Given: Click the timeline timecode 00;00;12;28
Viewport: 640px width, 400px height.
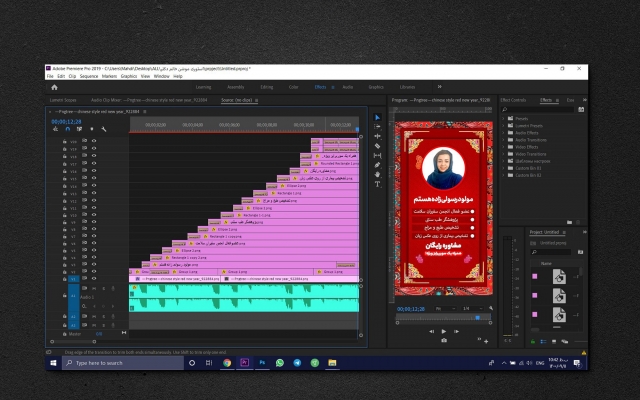Looking at the screenshot, I should coord(66,122).
